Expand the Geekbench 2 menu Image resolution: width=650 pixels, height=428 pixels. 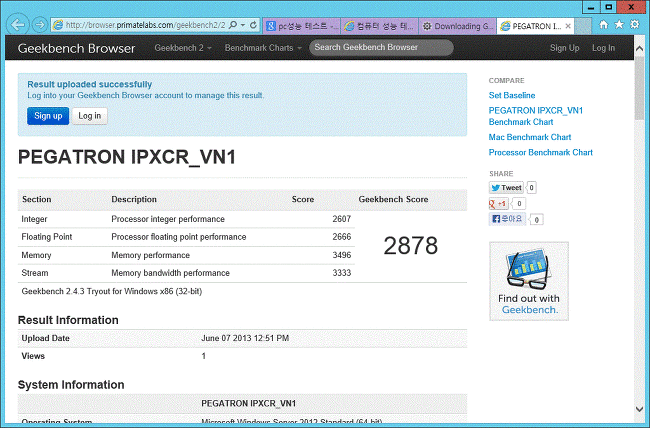(x=183, y=48)
